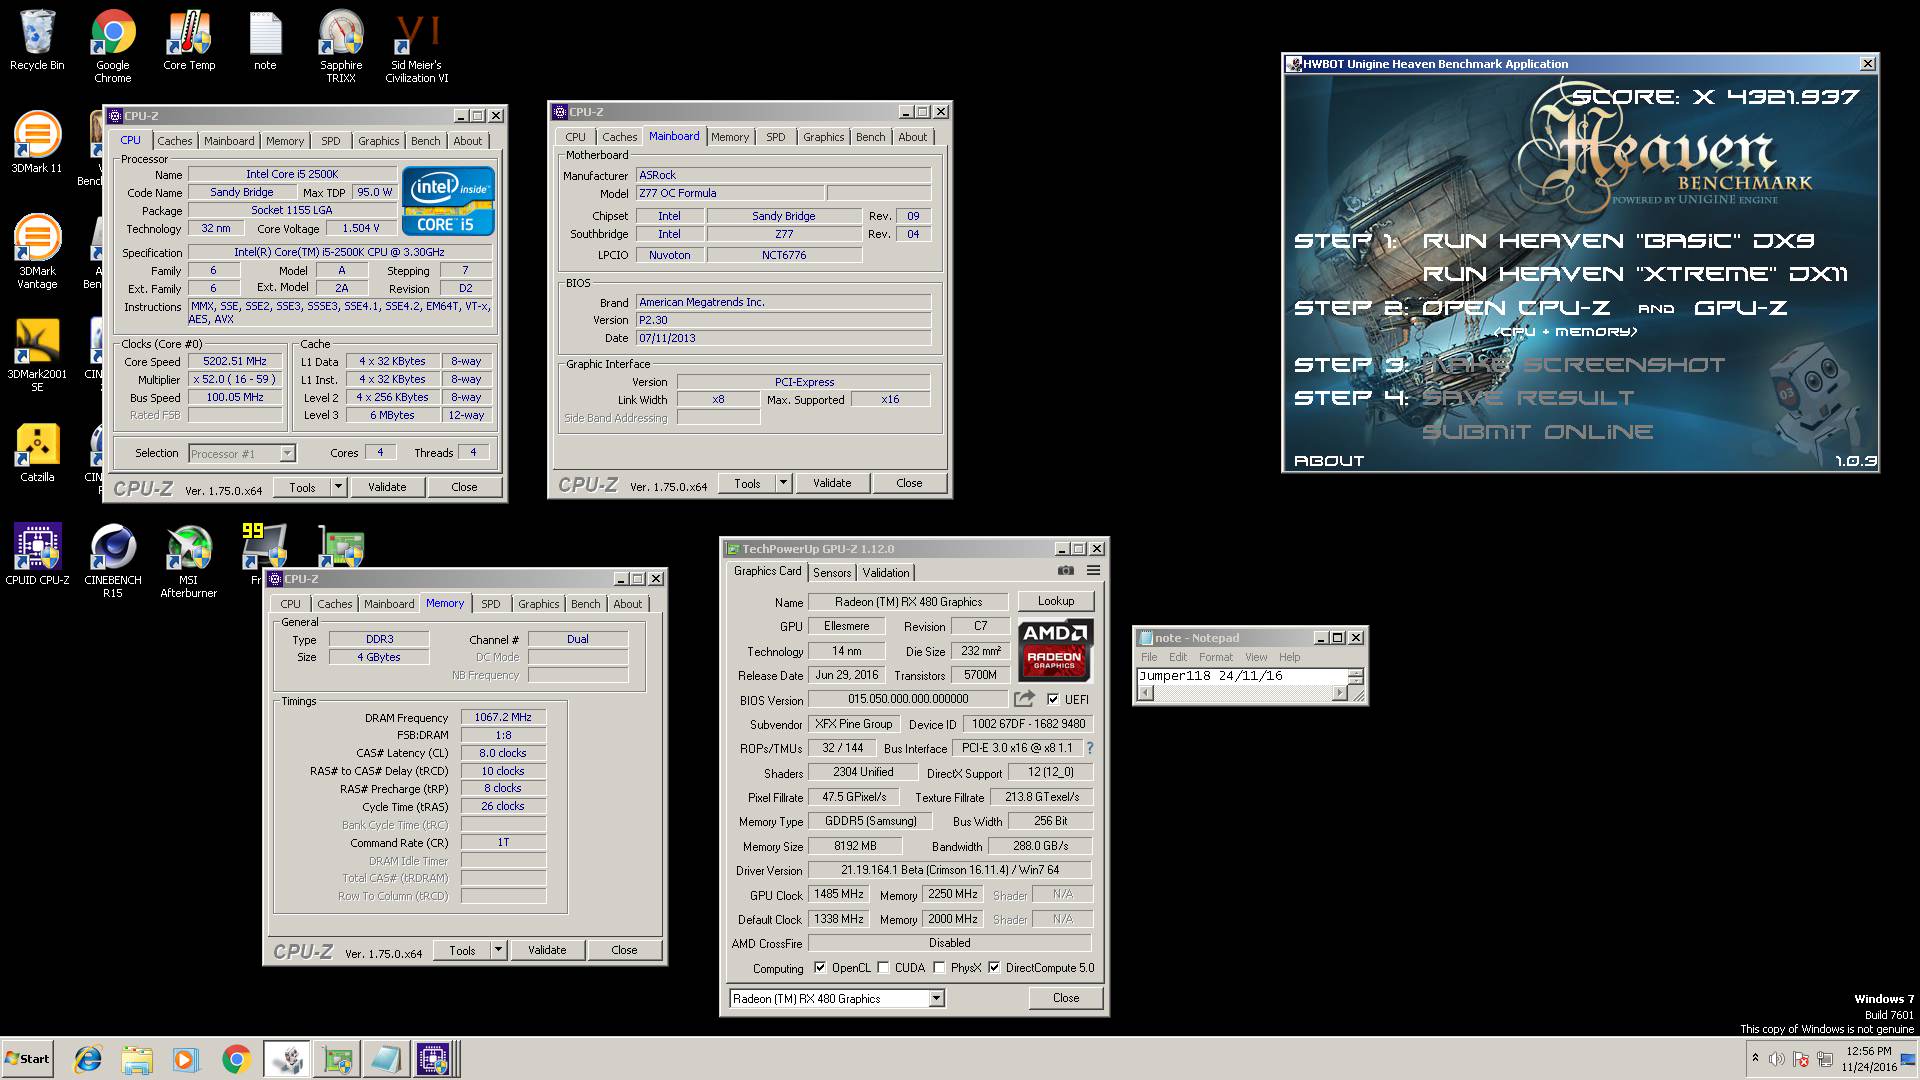Click the GPU-Z BIOS share/export icon
Image resolution: width=1920 pixels, height=1080 pixels.
(x=1024, y=699)
